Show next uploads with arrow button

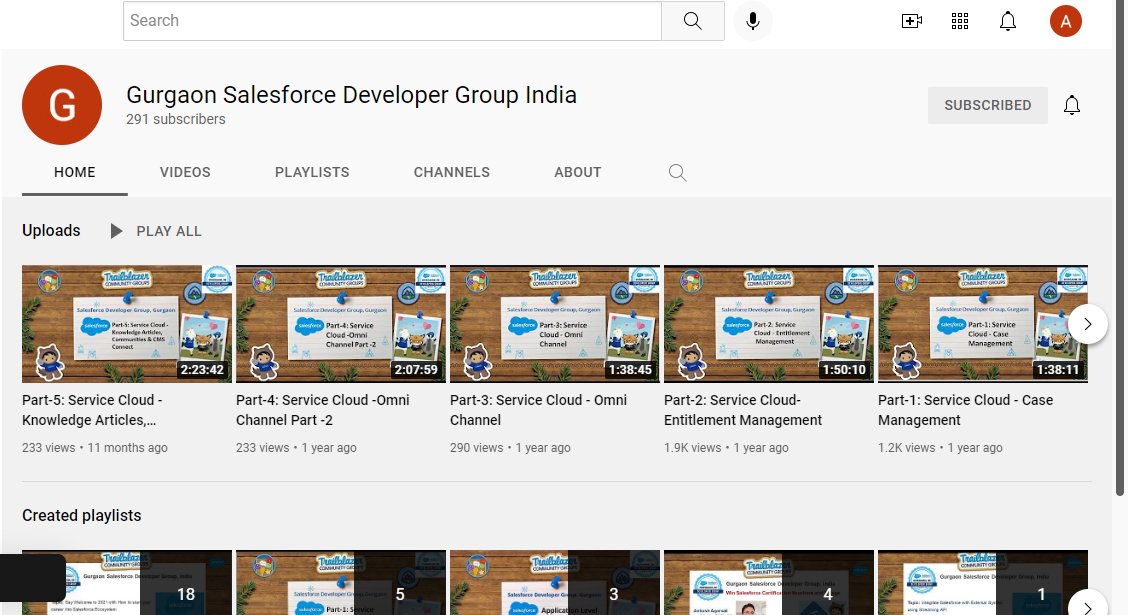[1088, 324]
